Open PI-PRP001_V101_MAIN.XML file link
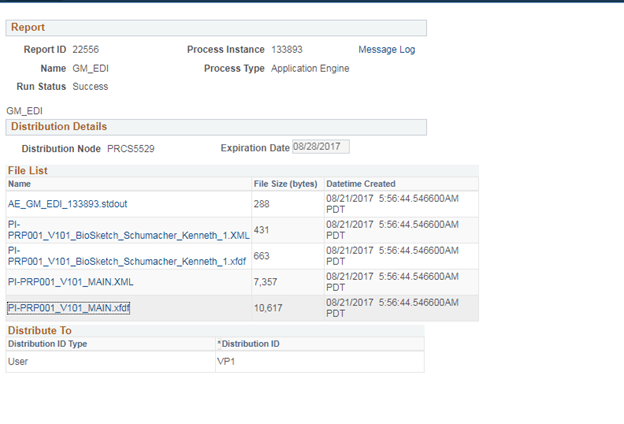The width and height of the screenshot is (624, 424). pyautogui.click(x=70, y=282)
